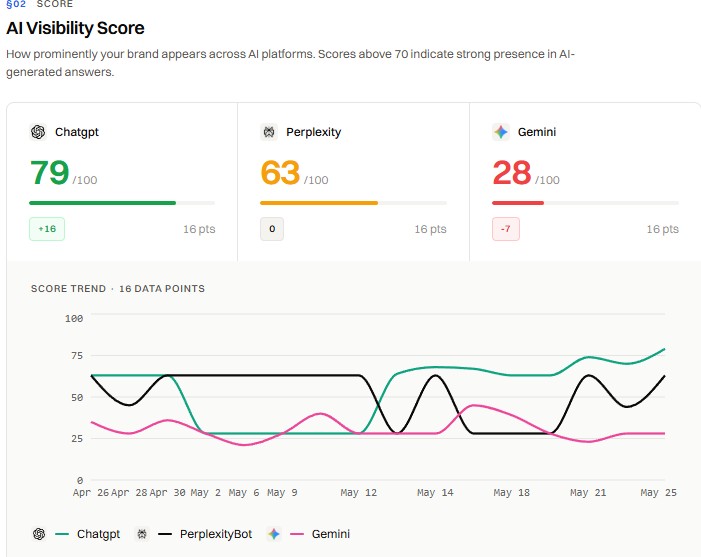701x557 pixels.
Task: Click the 75 y-axis label
Action: [x=77, y=356]
